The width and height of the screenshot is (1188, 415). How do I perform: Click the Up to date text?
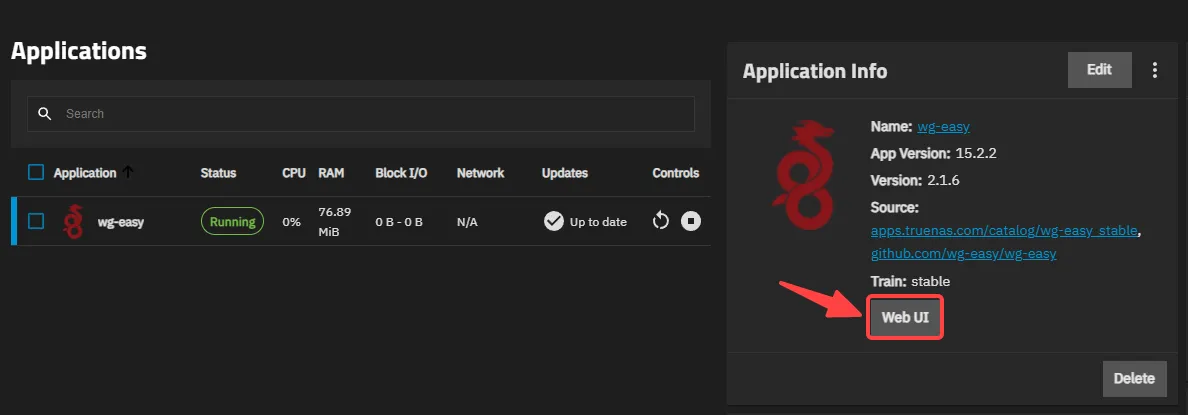(599, 222)
